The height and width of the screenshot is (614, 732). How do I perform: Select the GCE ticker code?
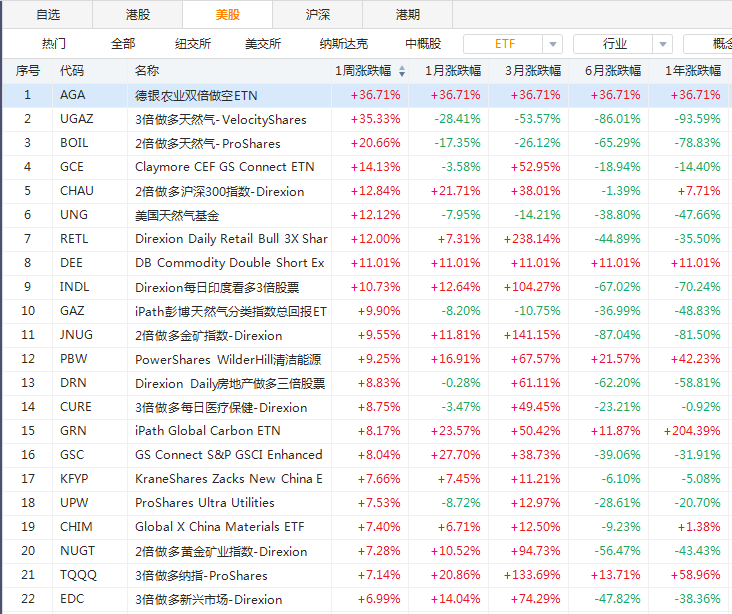click(x=71, y=167)
